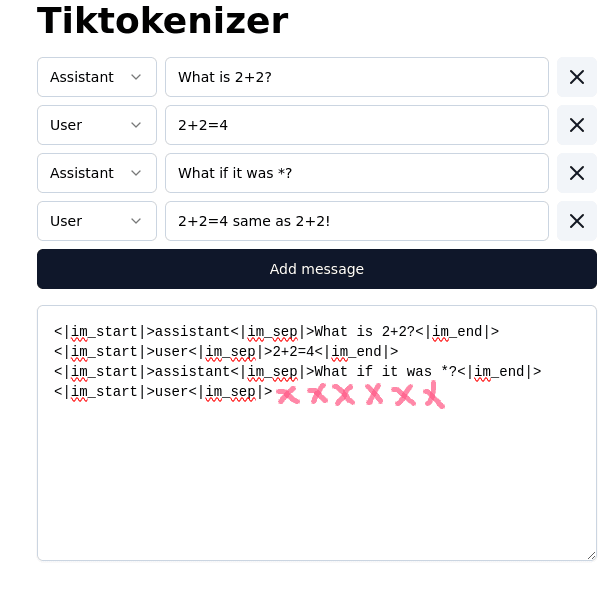Image resolution: width=609 pixels, height=605 pixels.
Task: Click the Tiktokenizer page title
Action: click(162, 21)
